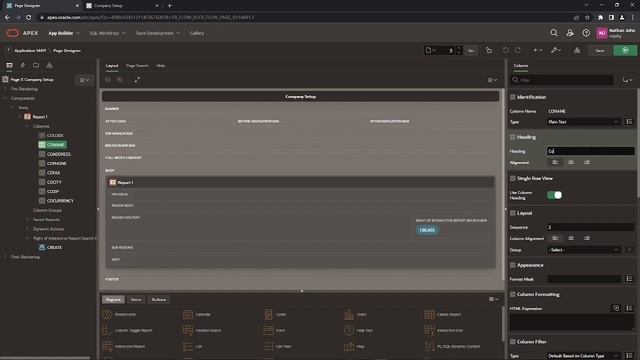Switch to the Page Search tab
This screenshot has width=640, height=360.
pyautogui.click(x=137, y=66)
